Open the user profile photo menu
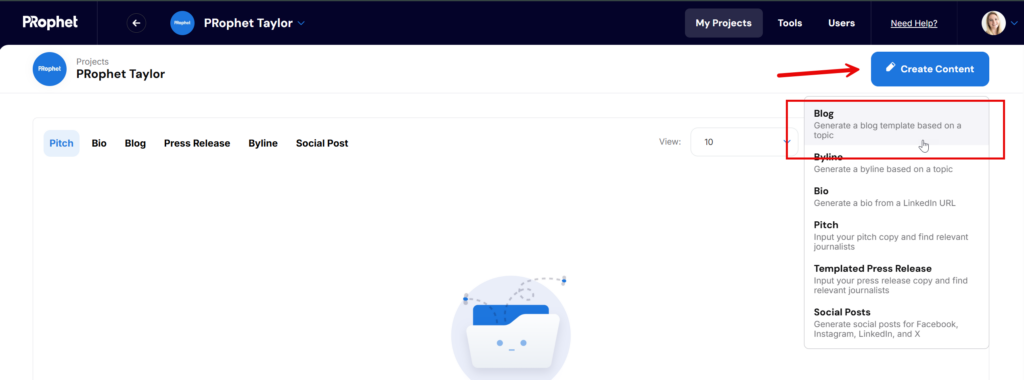Viewport: 1024px width, 380px height. (x=993, y=23)
